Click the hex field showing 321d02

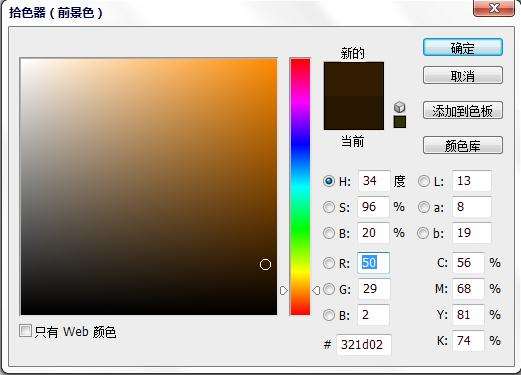click(363, 345)
